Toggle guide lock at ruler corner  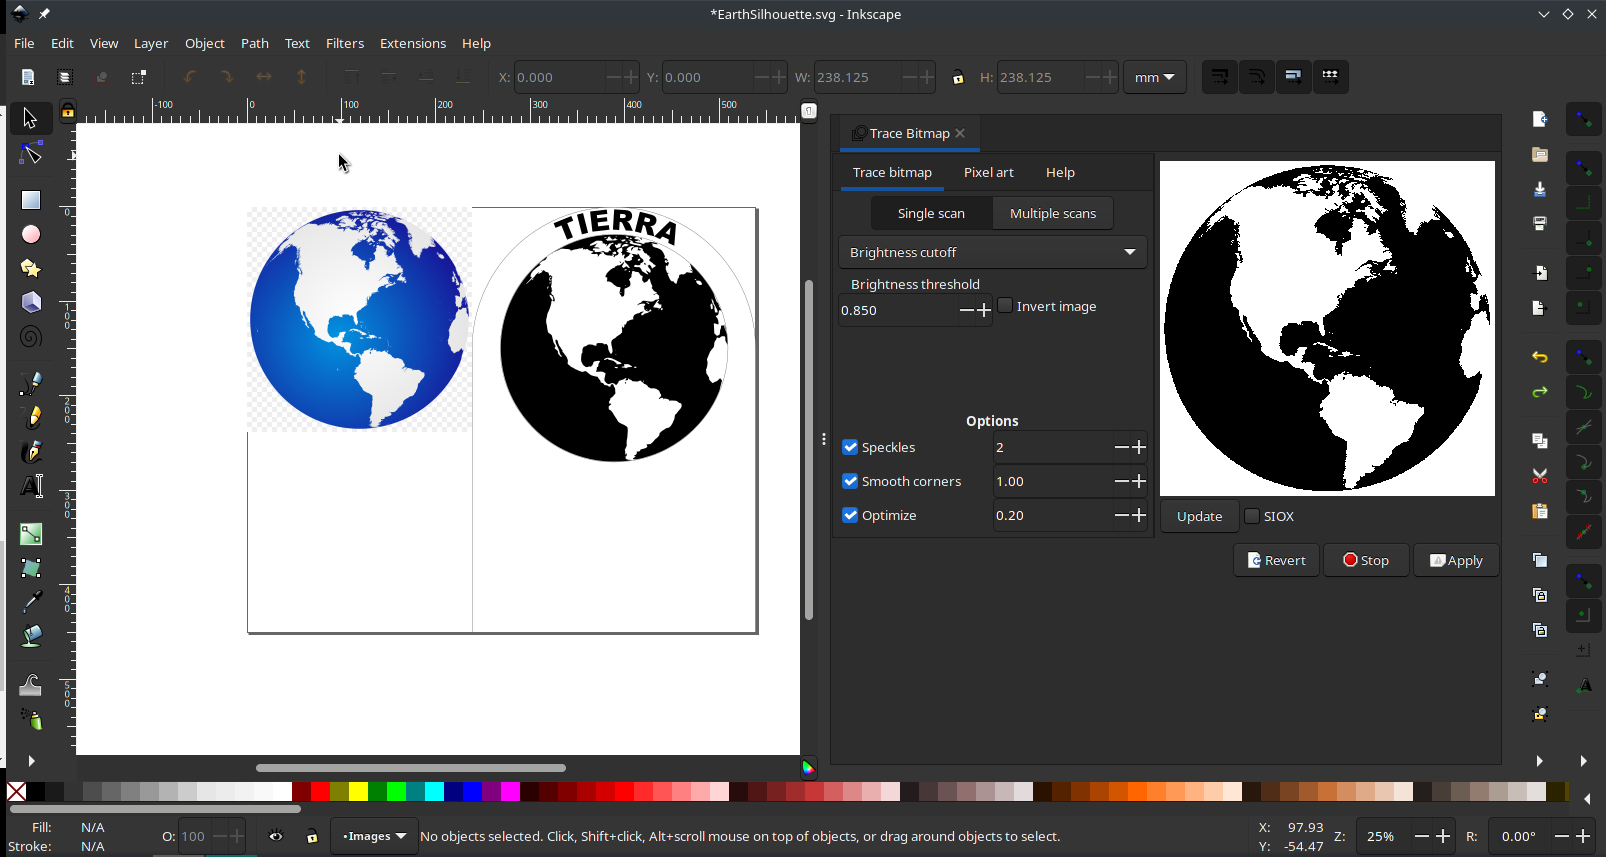click(x=68, y=111)
